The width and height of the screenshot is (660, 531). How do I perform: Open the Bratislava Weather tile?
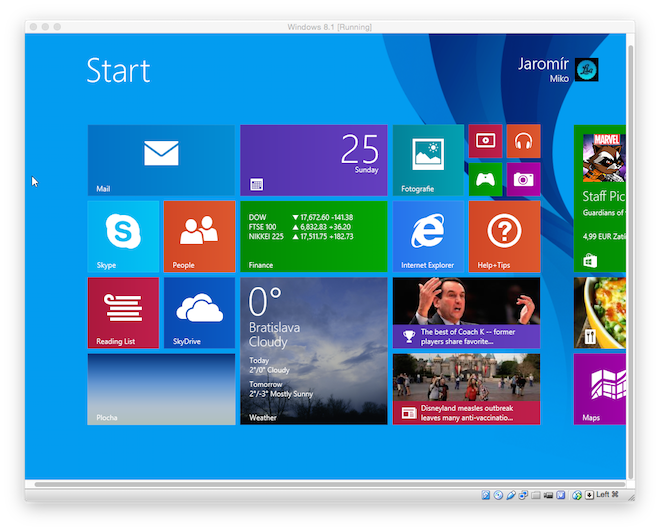tap(314, 351)
